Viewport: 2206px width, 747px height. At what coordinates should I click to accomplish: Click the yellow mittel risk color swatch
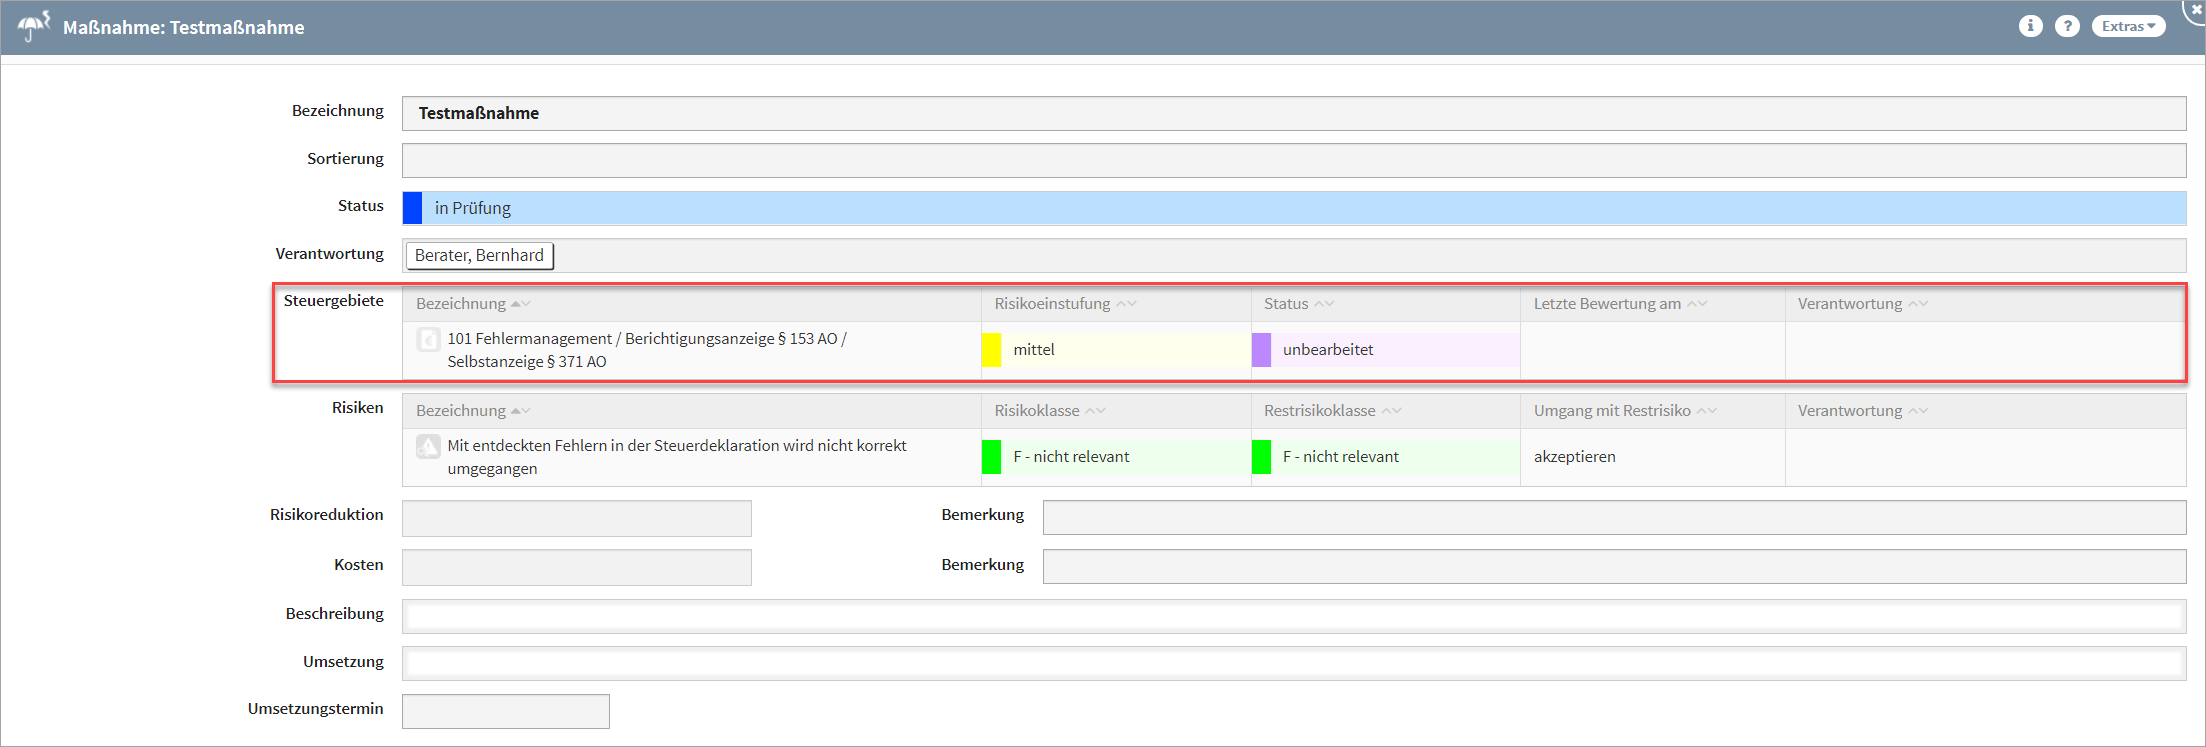point(991,350)
